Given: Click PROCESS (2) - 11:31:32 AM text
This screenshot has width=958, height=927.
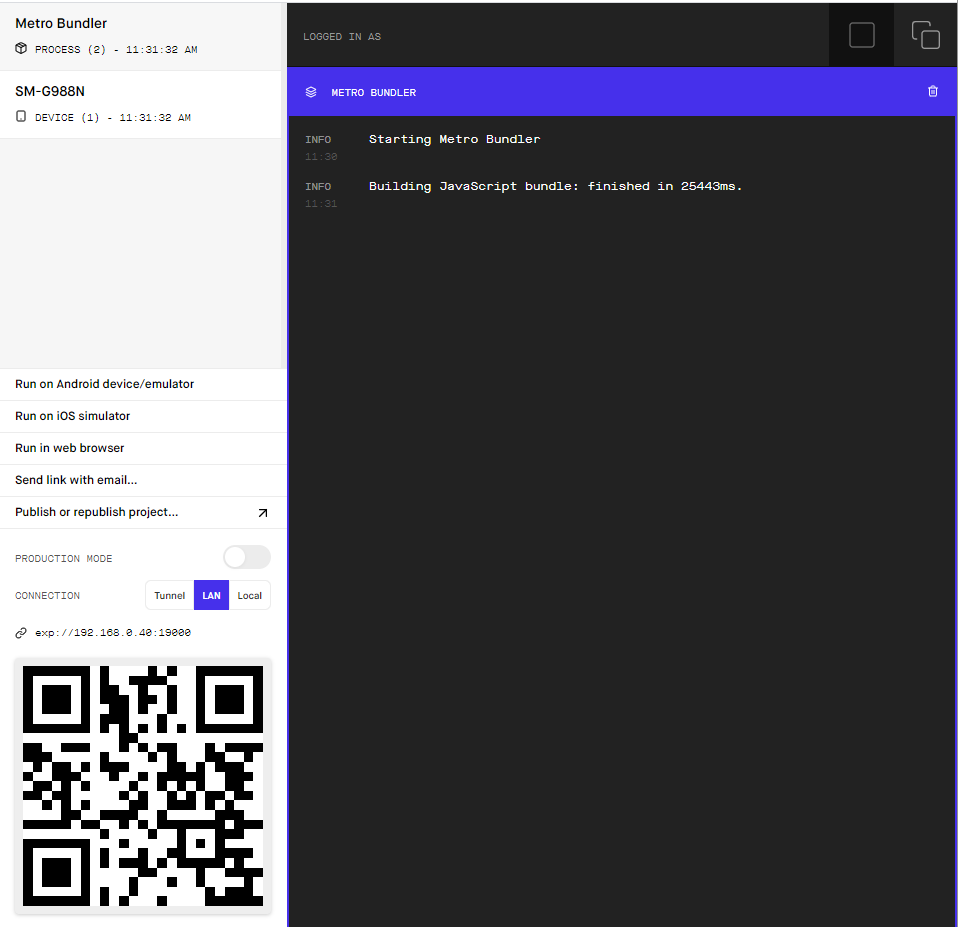Looking at the screenshot, I should [116, 49].
